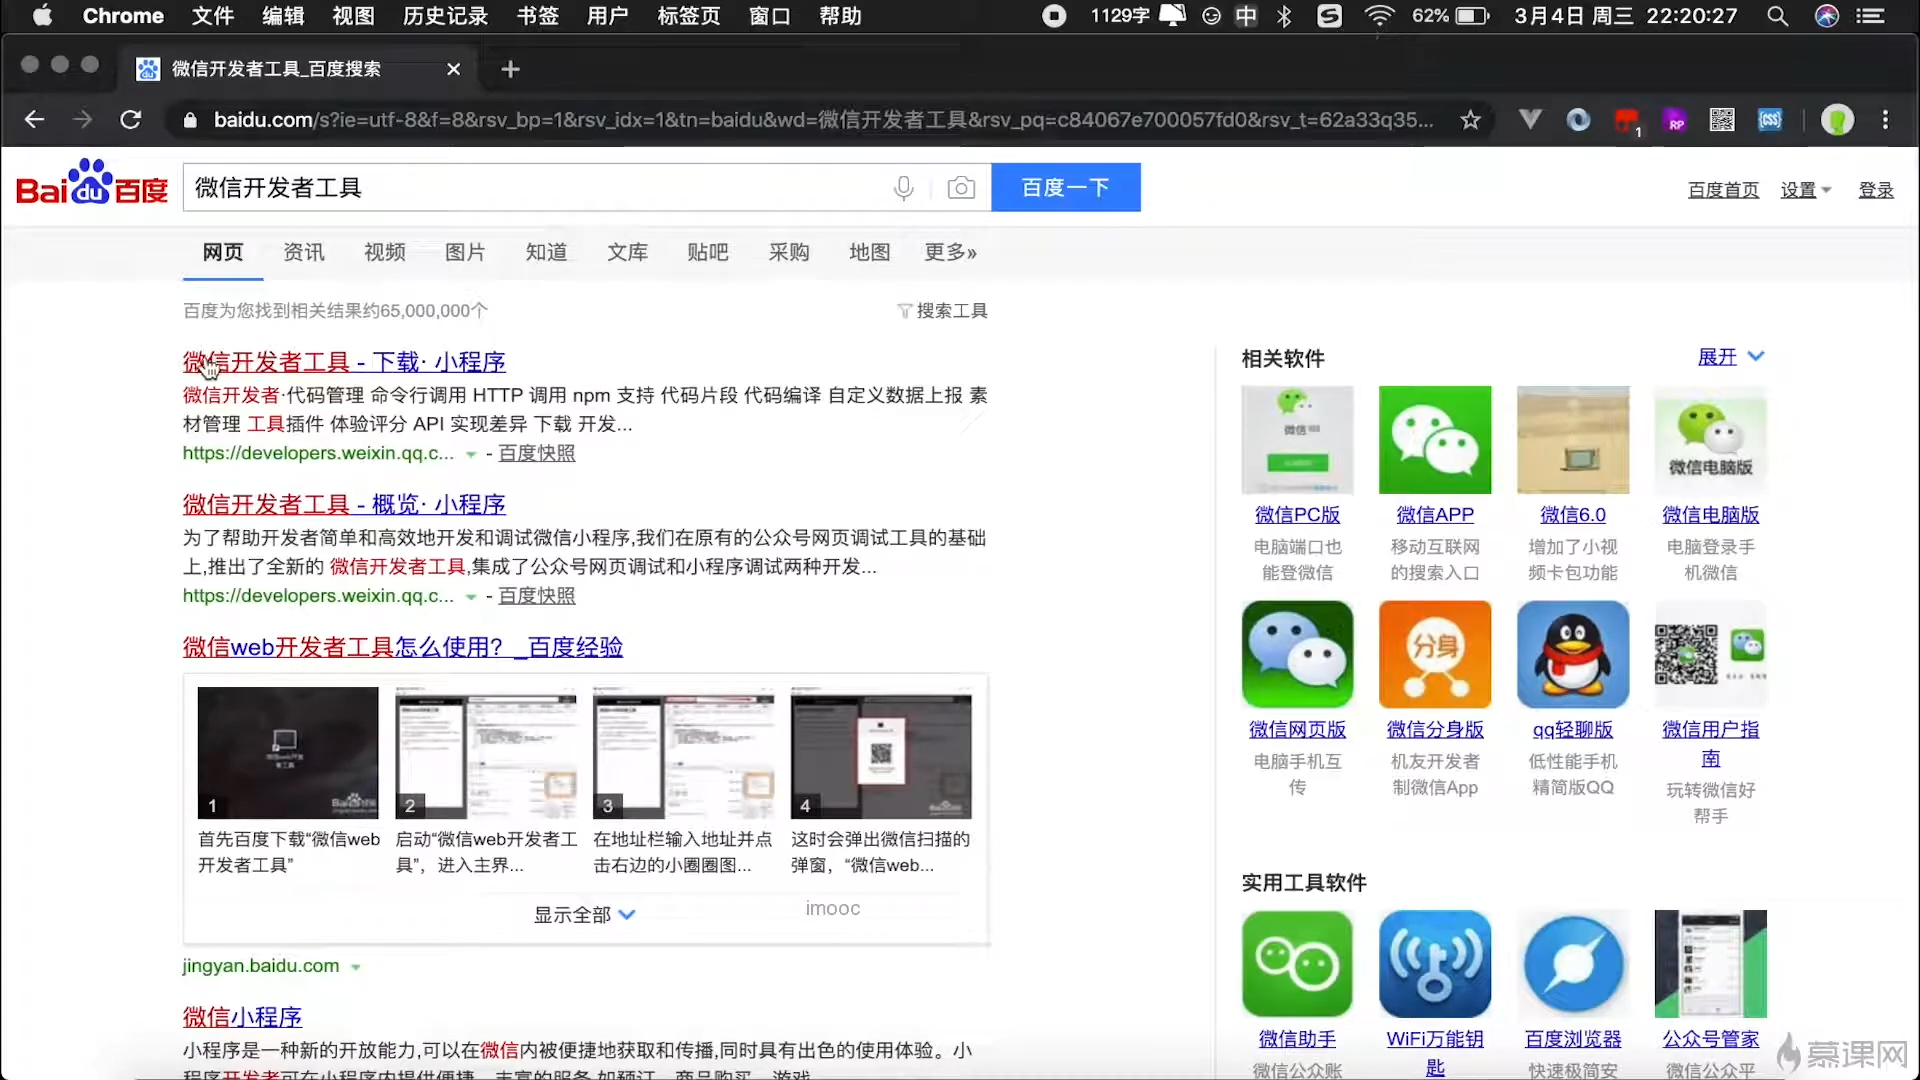Image resolution: width=1920 pixels, height=1080 pixels.
Task: Expand the 相关软件 list with 展开
Action: pyautogui.click(x=1731, y=357)
